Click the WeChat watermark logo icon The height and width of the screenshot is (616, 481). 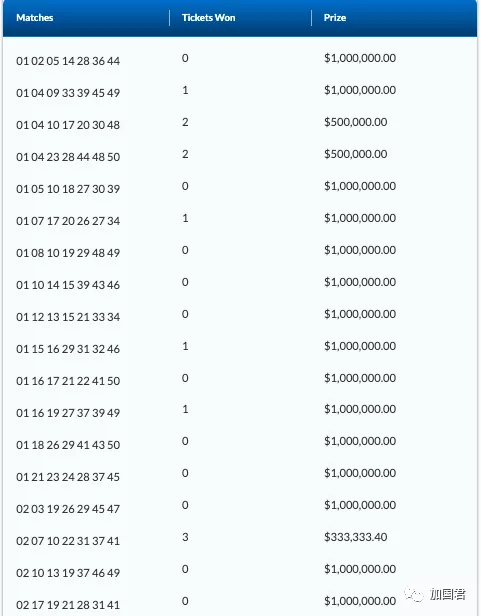[414, 594]
